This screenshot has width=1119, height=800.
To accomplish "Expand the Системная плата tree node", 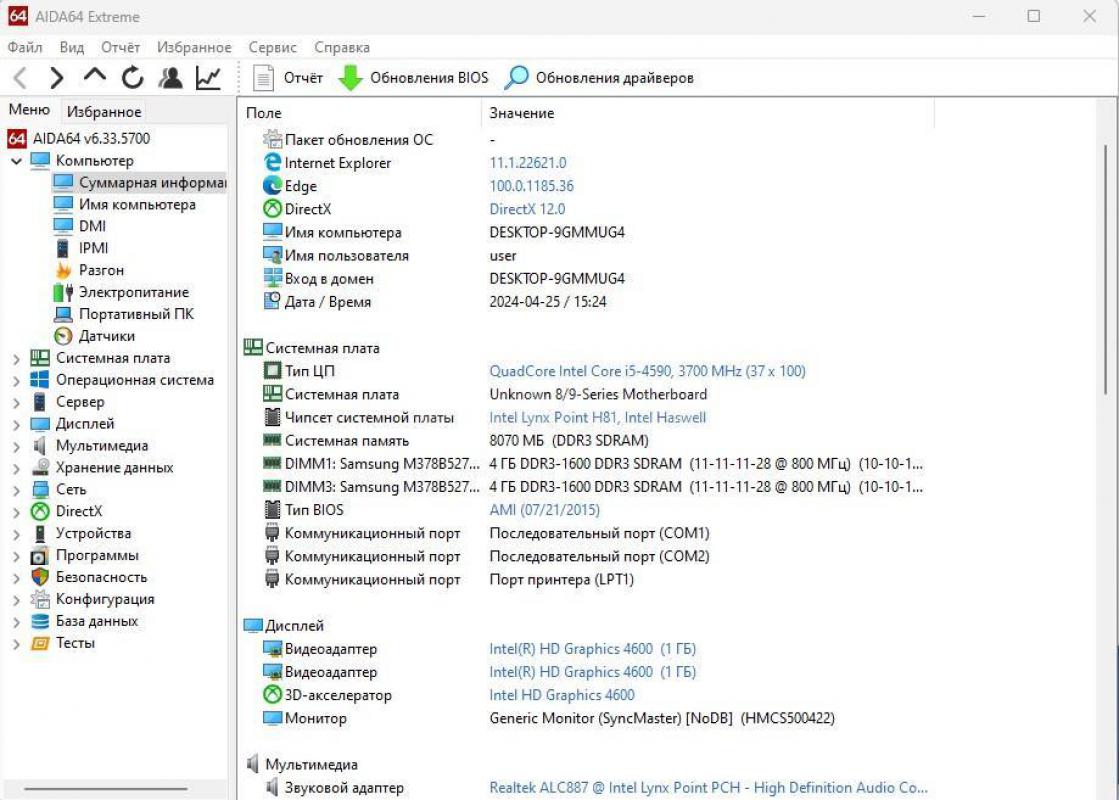I will [16, 358].
